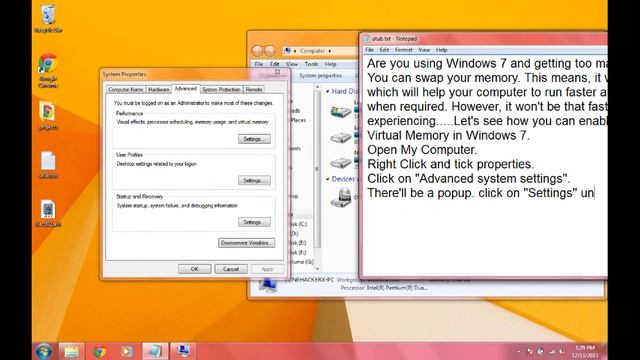Click the navigation pane scroll-down arrow
Viewport: 640px width, 360px height.
click(318, 269)
